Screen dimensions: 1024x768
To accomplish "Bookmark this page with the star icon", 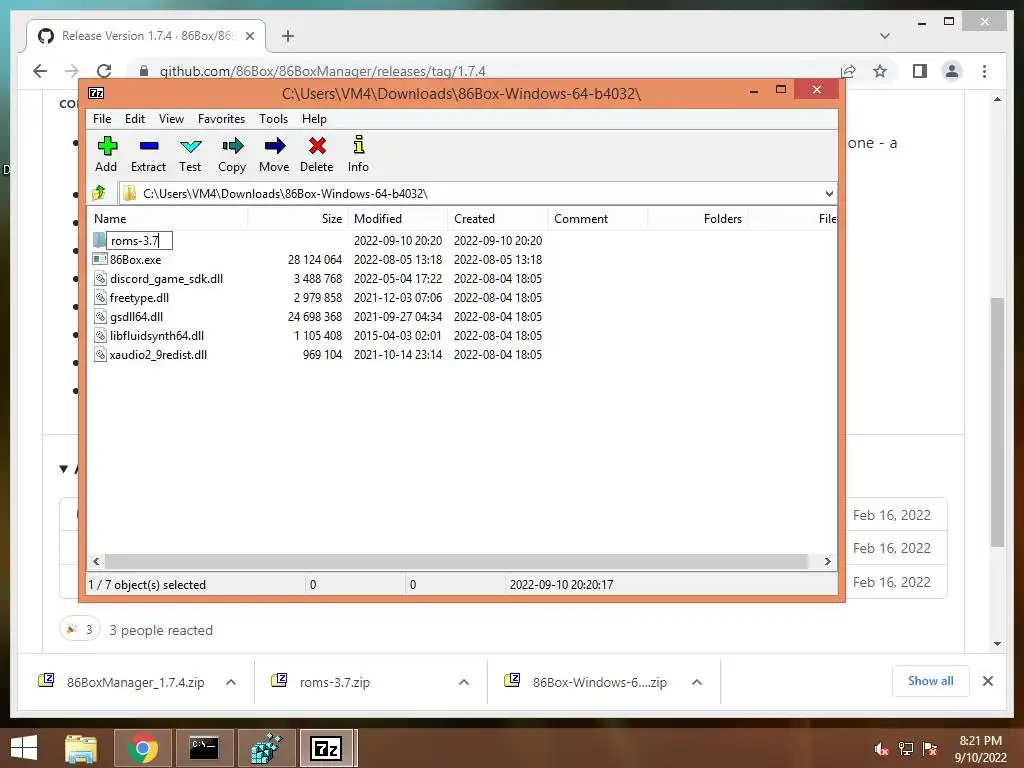I will (x=880, y=71).
